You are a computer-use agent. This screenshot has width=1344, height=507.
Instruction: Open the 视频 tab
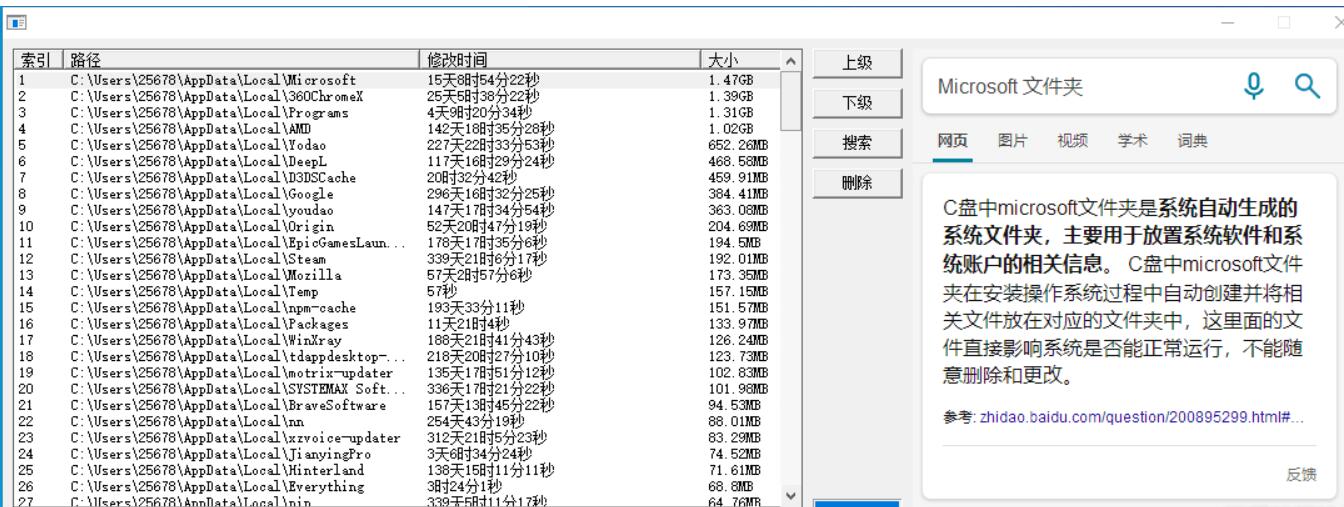pos(1071,141)
